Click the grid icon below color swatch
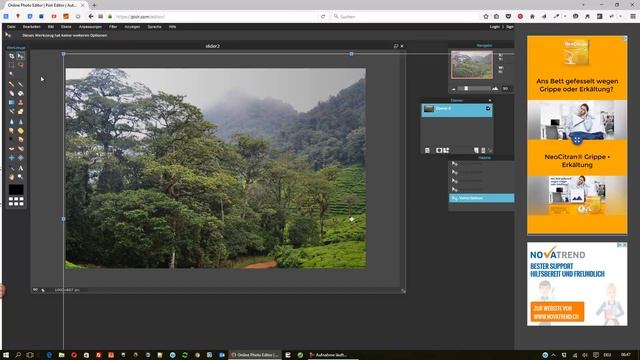The image size is (640, 360). click(16, 201)
